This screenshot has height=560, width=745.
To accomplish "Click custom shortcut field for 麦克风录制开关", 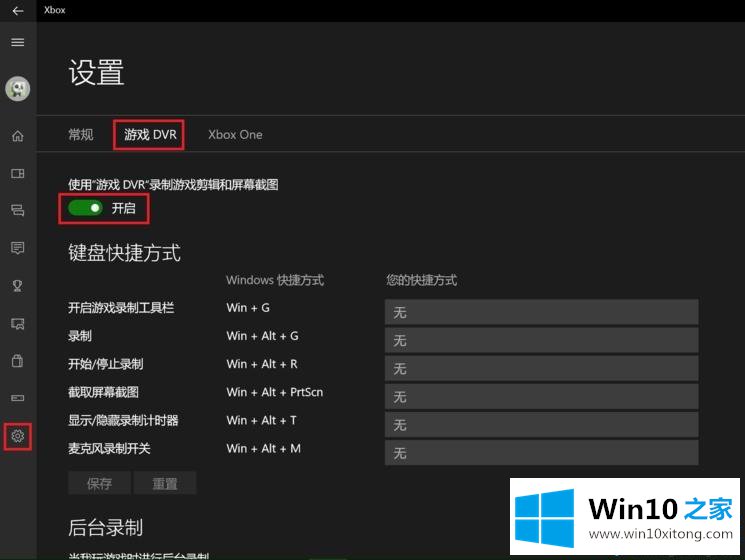I will (541, 453).
